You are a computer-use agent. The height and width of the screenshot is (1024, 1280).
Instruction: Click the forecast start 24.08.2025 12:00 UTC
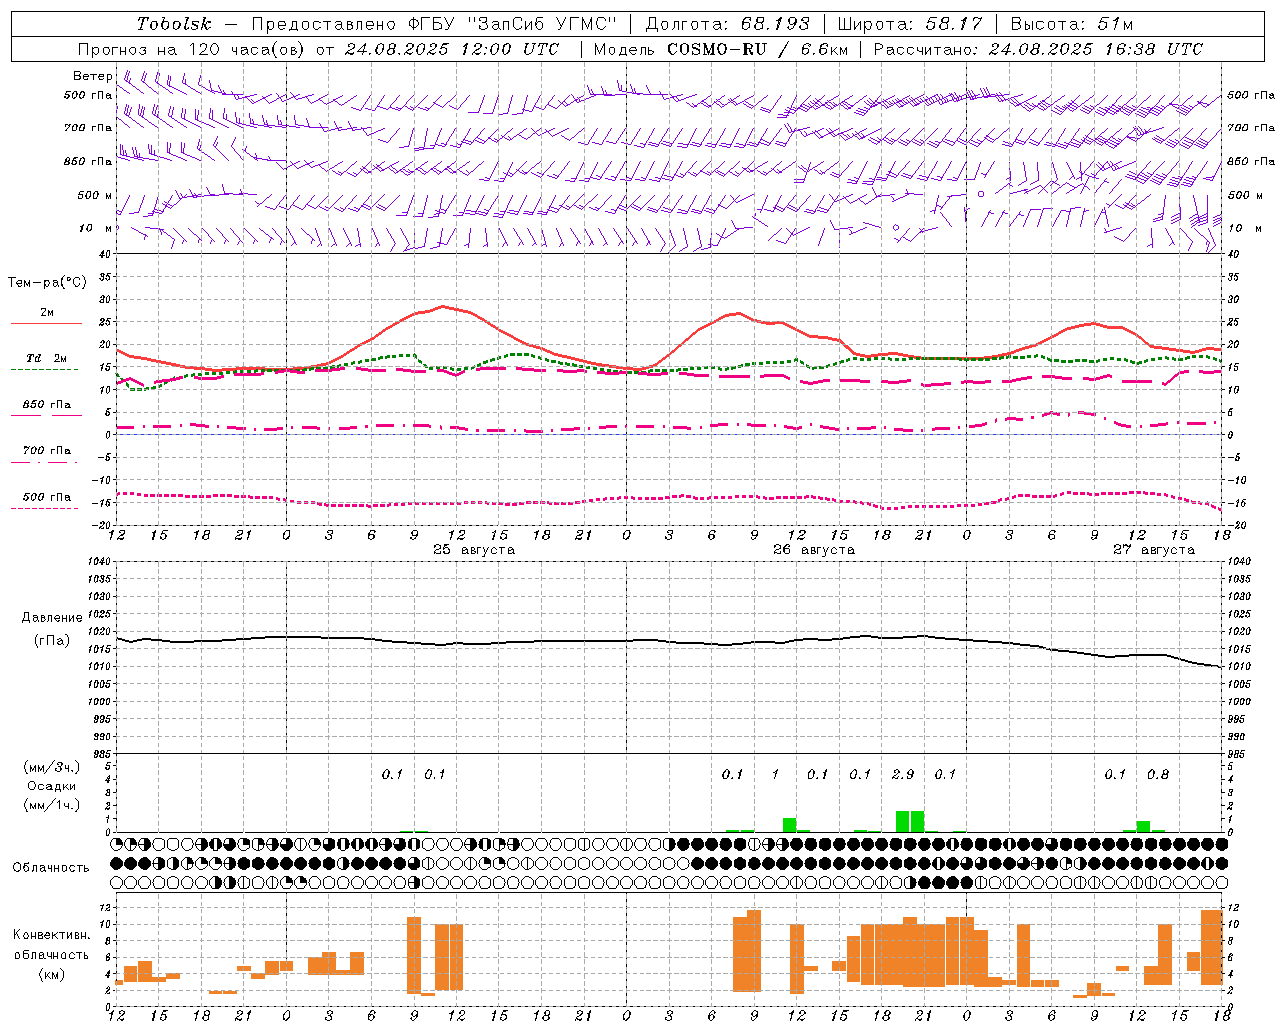450,49
